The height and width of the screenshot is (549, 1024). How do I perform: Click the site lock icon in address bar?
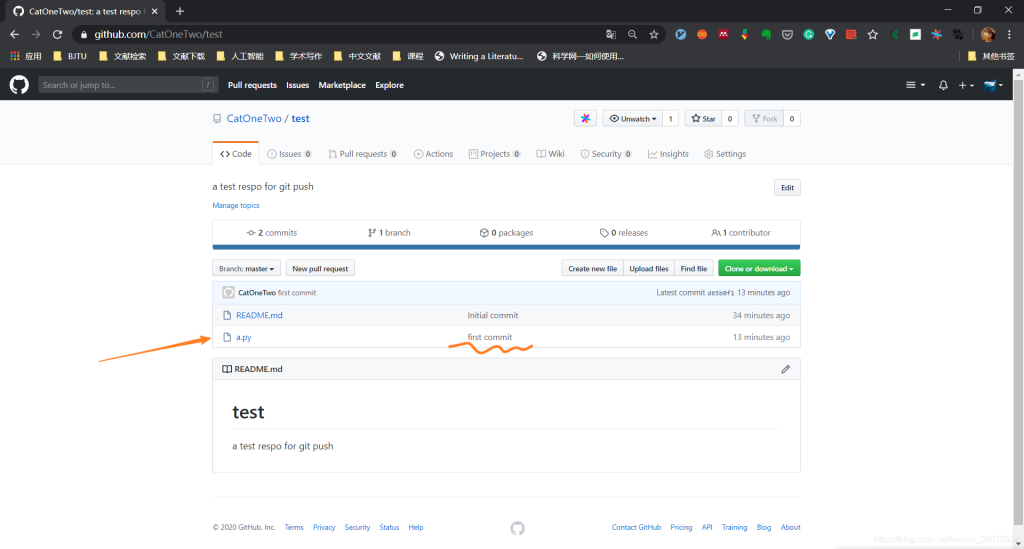point(84,35)
